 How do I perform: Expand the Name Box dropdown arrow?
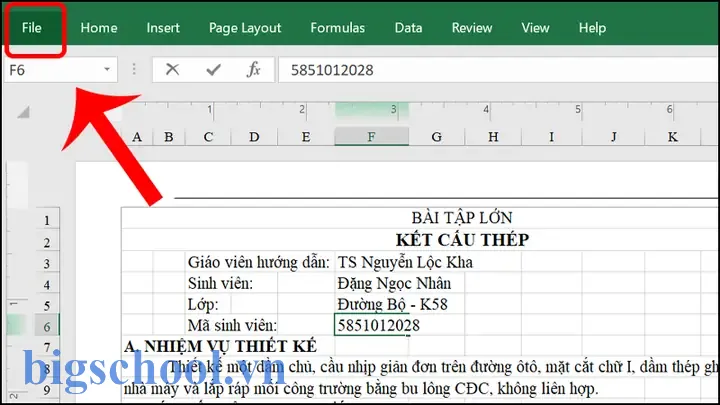[x=107, y=70]
